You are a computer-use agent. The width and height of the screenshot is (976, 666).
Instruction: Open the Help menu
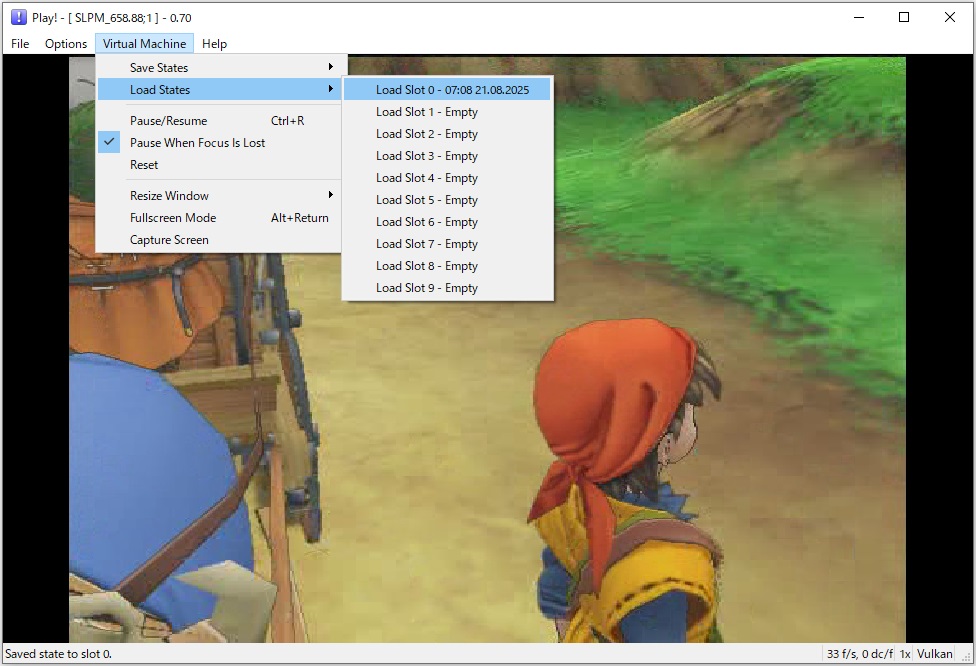coord(214,44)
